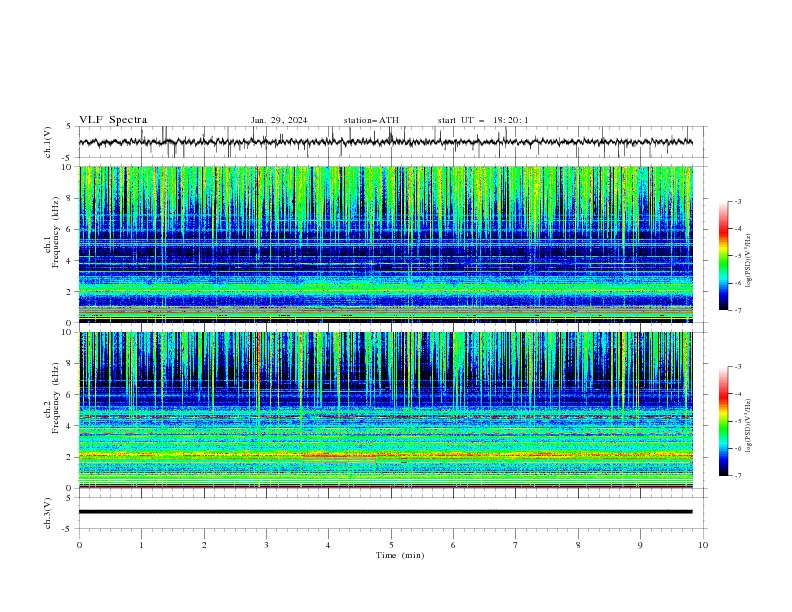Viewport: 792px width, 612px height.
Task: Click time-axis tick label "5"
Action: pyautogui.click(x=391, y=545)
